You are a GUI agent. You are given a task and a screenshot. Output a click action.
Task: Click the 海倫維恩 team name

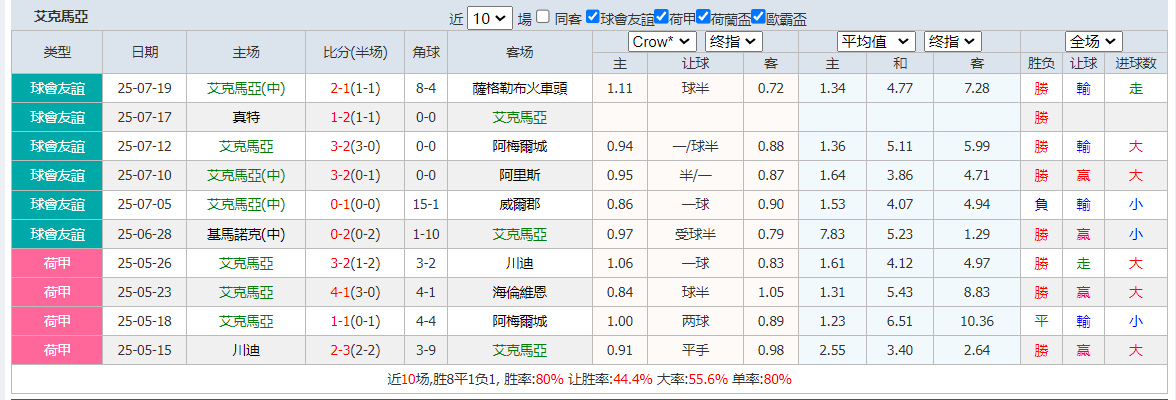point(520,293)
